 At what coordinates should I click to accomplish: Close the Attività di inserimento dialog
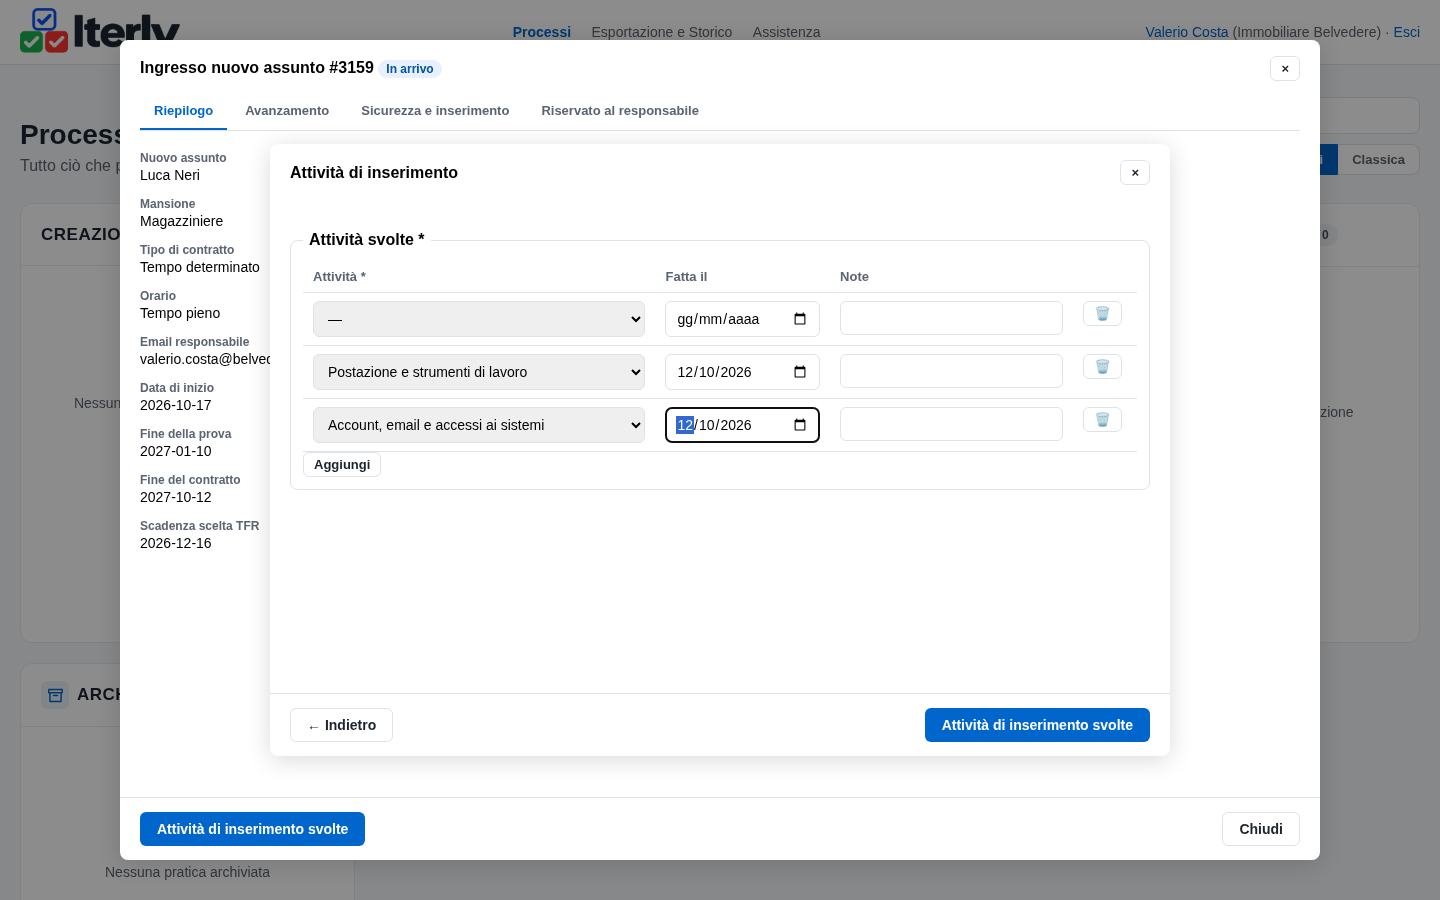1135,173
